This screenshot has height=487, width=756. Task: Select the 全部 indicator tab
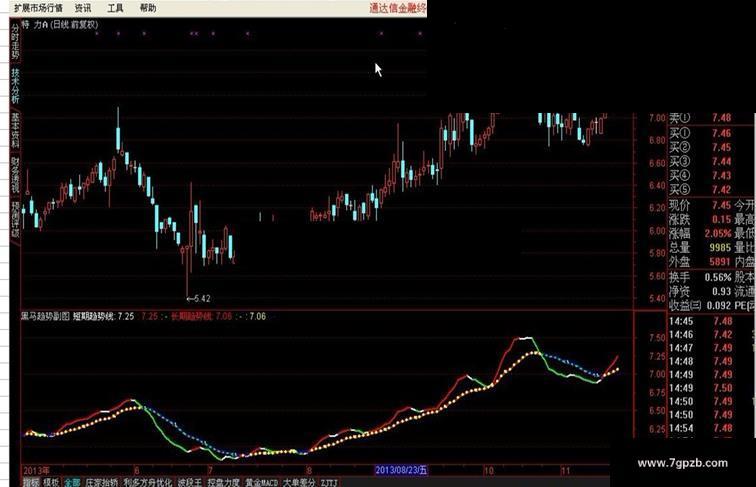pos(72,482)
